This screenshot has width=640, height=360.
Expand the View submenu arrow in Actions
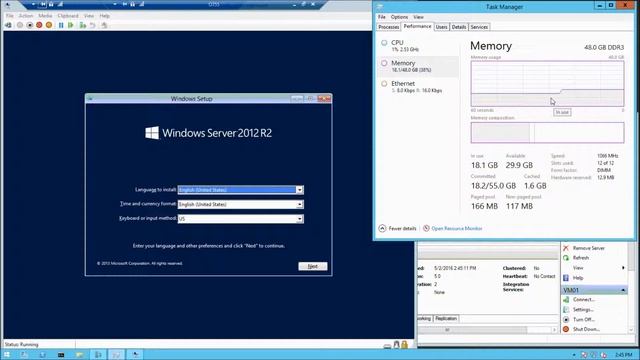click(623, 268)
